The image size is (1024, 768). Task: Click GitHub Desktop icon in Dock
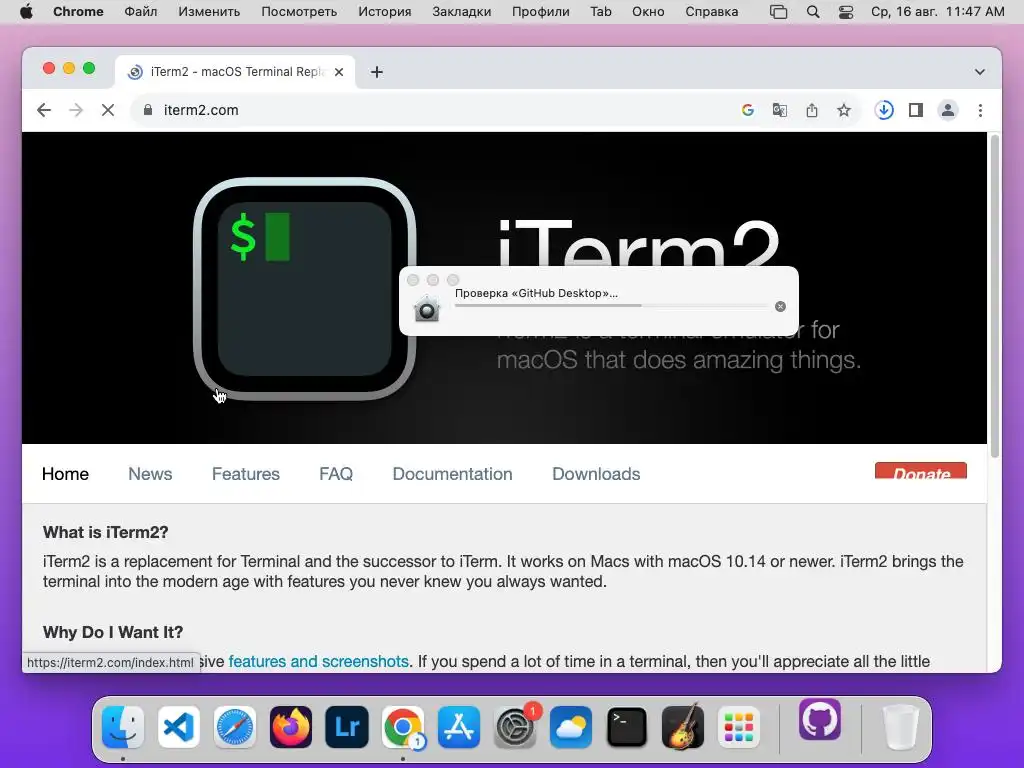pyautogui.click(x=820, y=719)
